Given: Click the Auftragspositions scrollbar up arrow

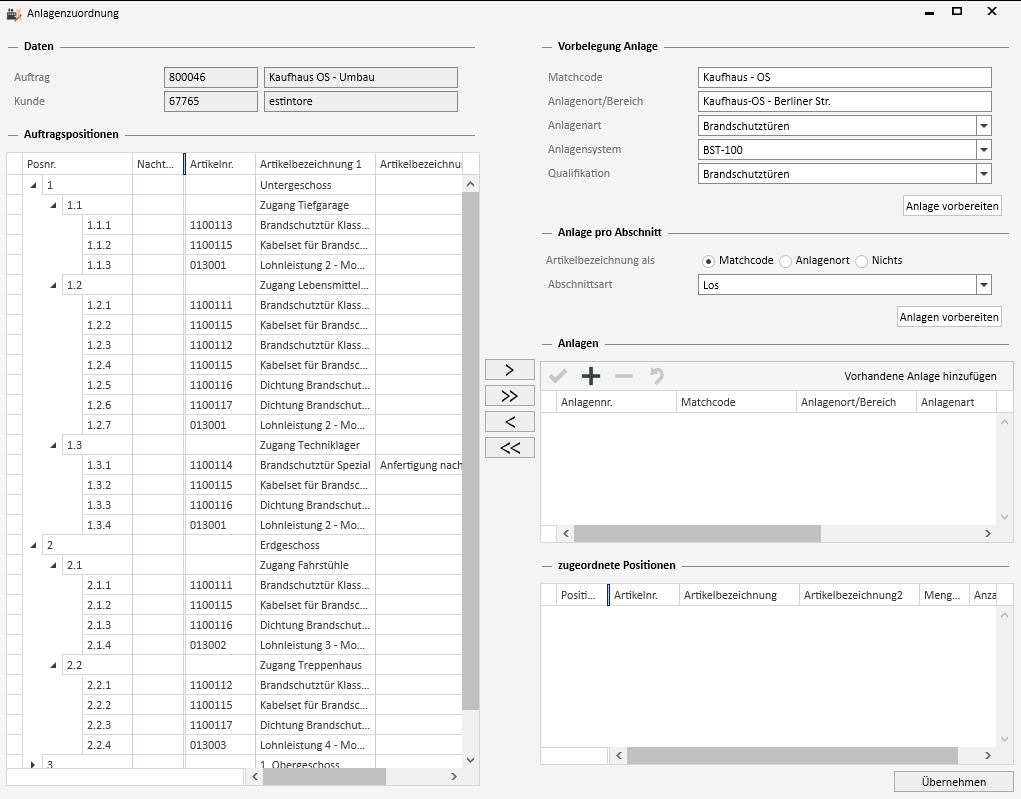Looking at the screenshot, I should click(x=470, y=184).
